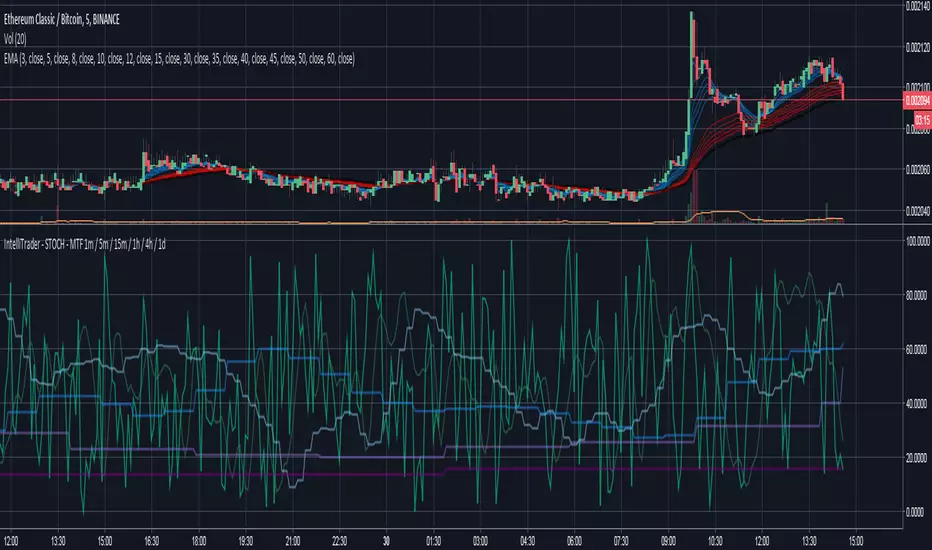932x550 pixels.
Task: Select the 10:30 time axis marker
Action: [x=715, y=541]
